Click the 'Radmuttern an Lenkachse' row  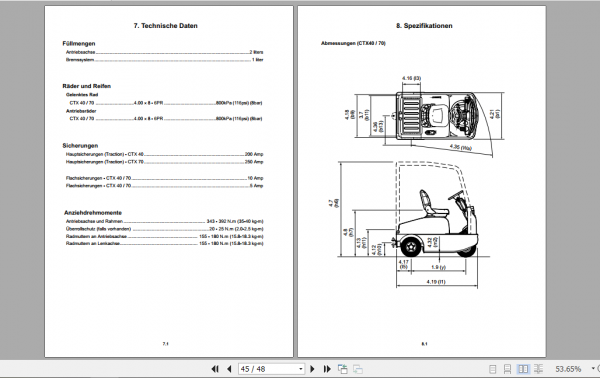[165, 243]
